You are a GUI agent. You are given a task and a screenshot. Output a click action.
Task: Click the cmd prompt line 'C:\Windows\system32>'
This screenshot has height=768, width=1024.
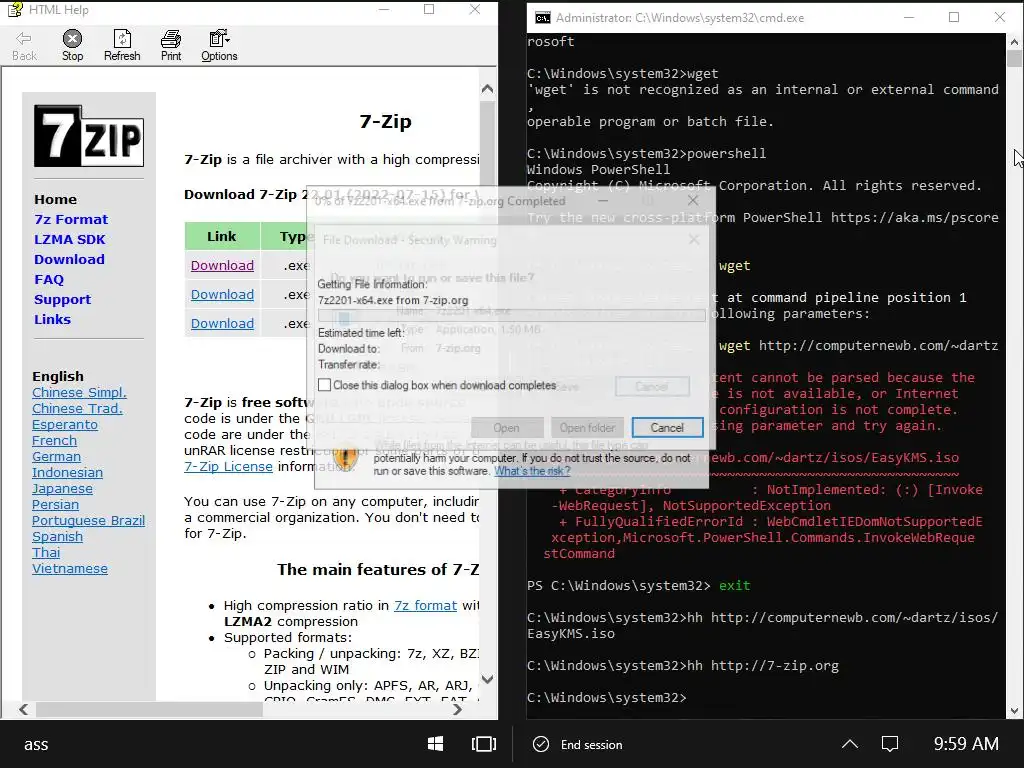(x=607, y=697)
